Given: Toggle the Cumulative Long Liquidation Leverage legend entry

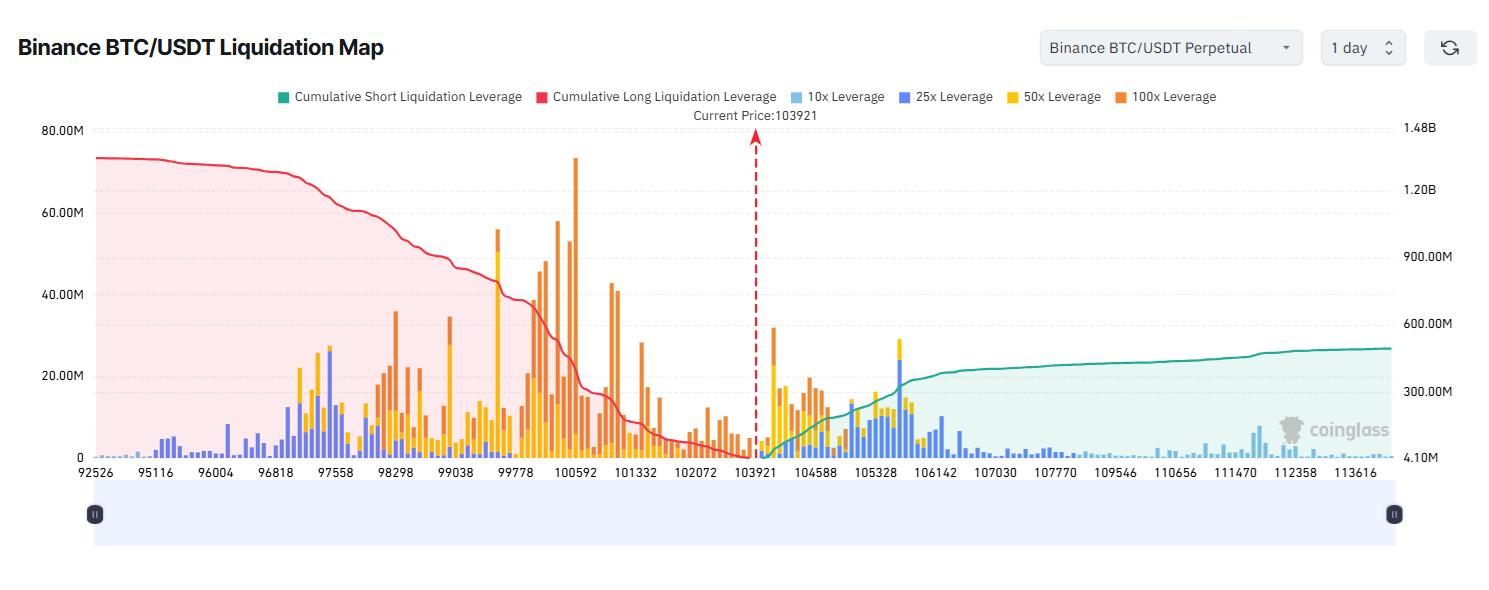Looking at the screenshot, I should click(x=663, y=96).
